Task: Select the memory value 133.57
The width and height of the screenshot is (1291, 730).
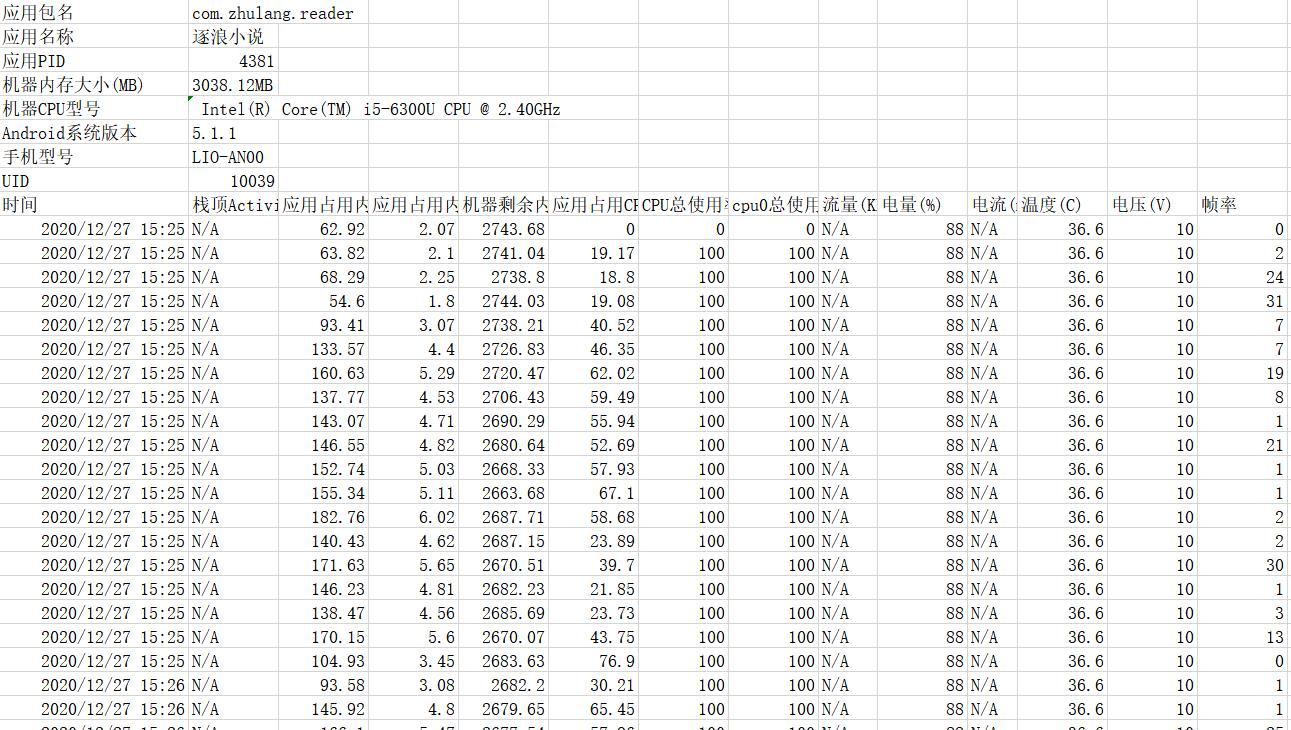Action: click(x=324, y=349)
